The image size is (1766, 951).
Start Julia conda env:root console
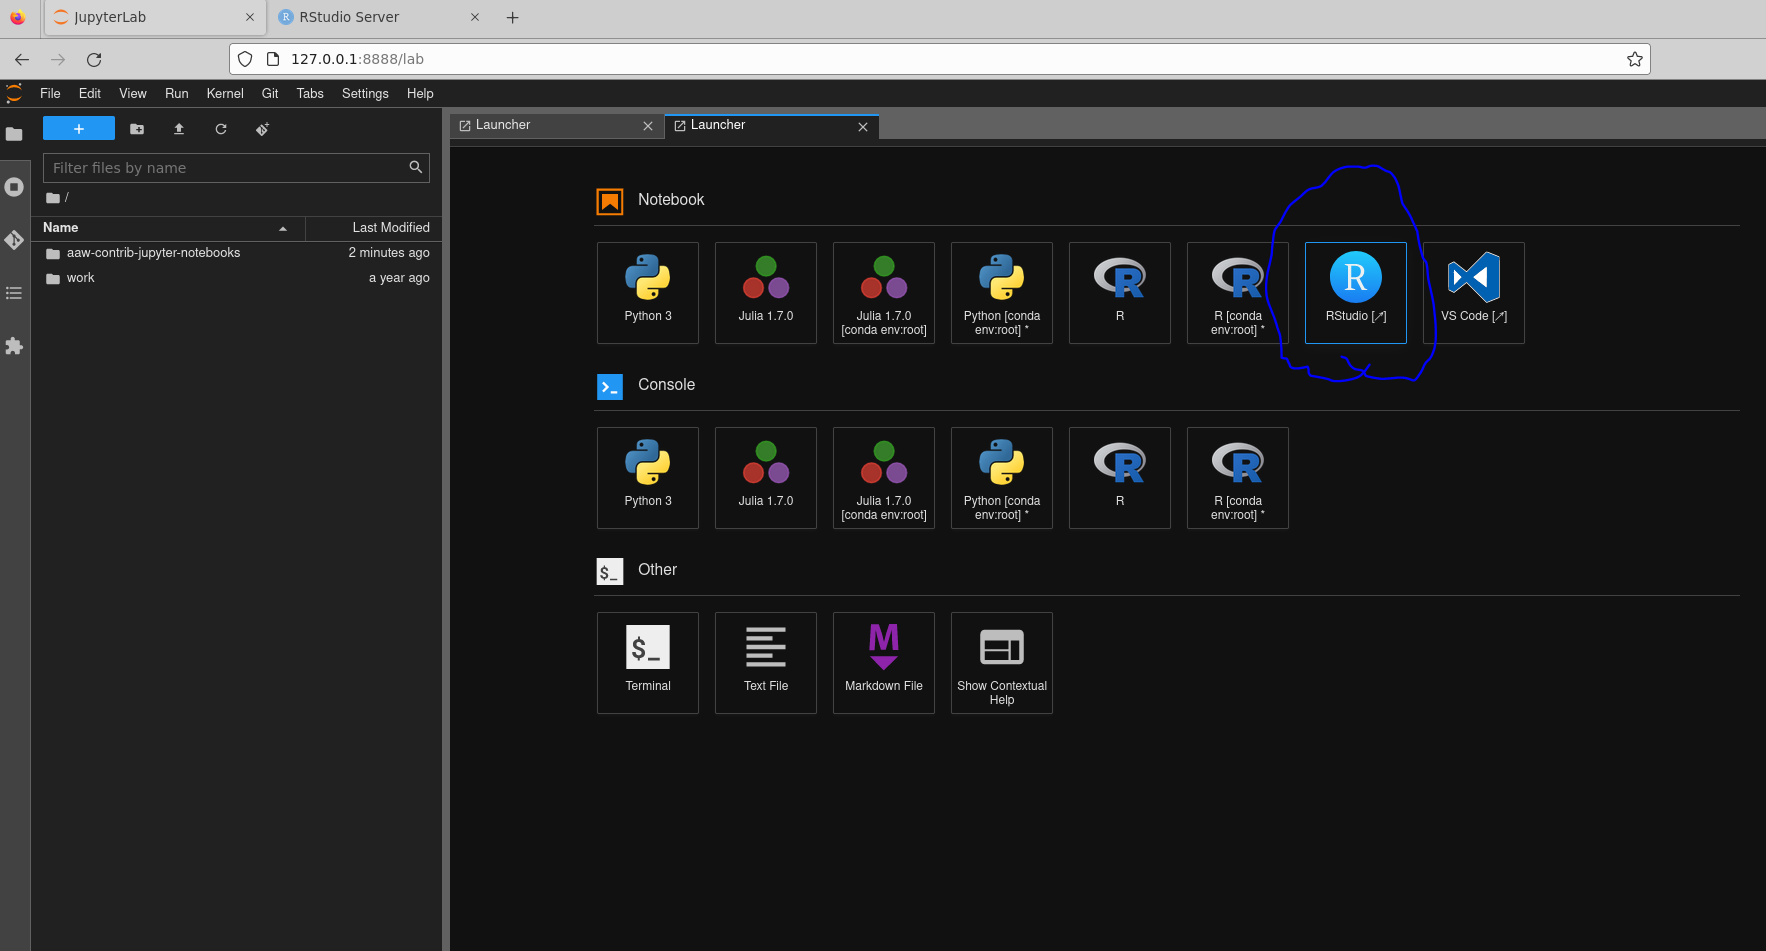point(884,478)
